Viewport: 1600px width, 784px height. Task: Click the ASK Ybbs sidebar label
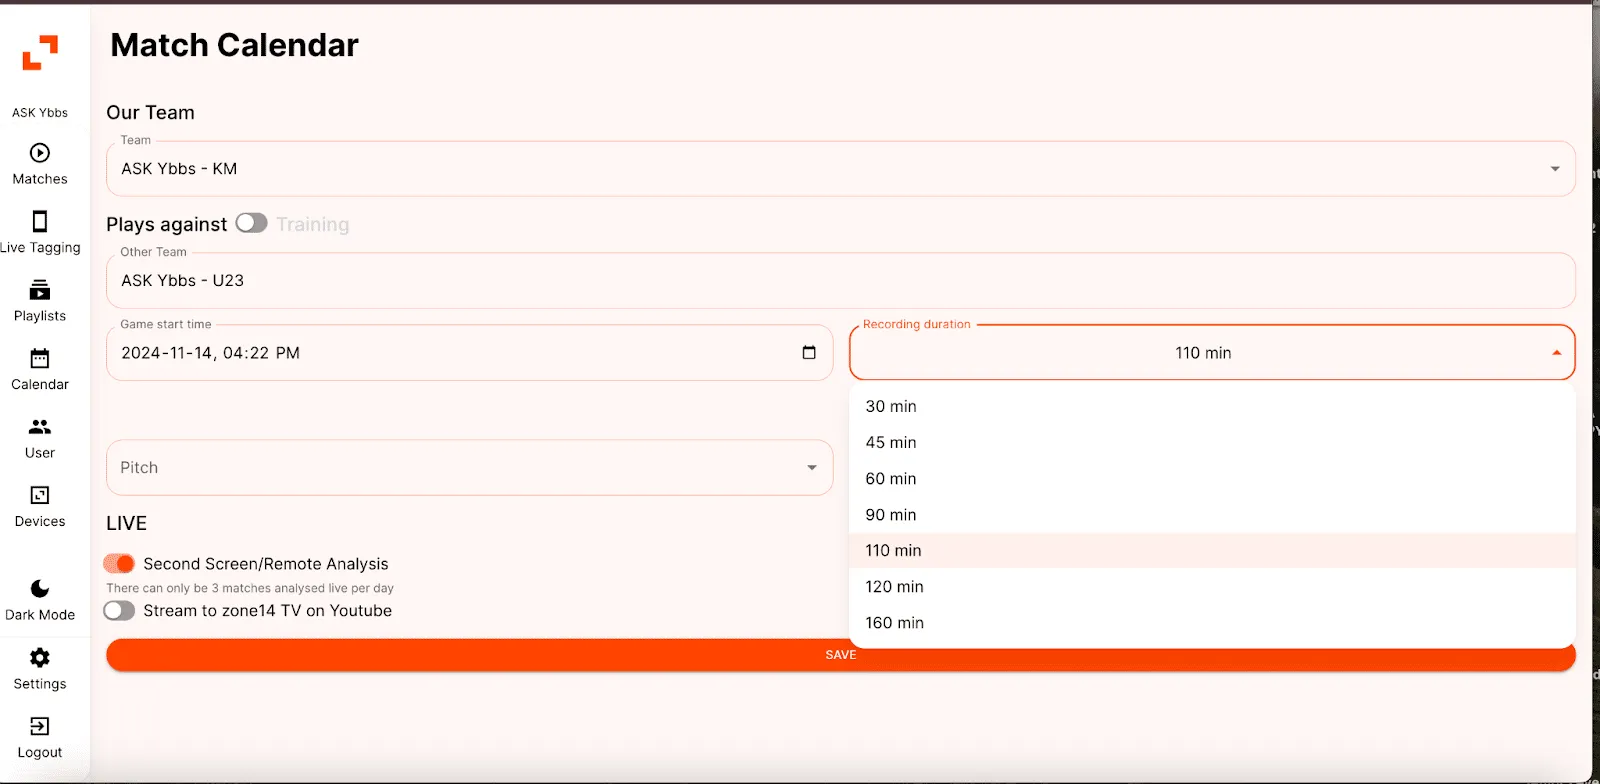point(40,113)
